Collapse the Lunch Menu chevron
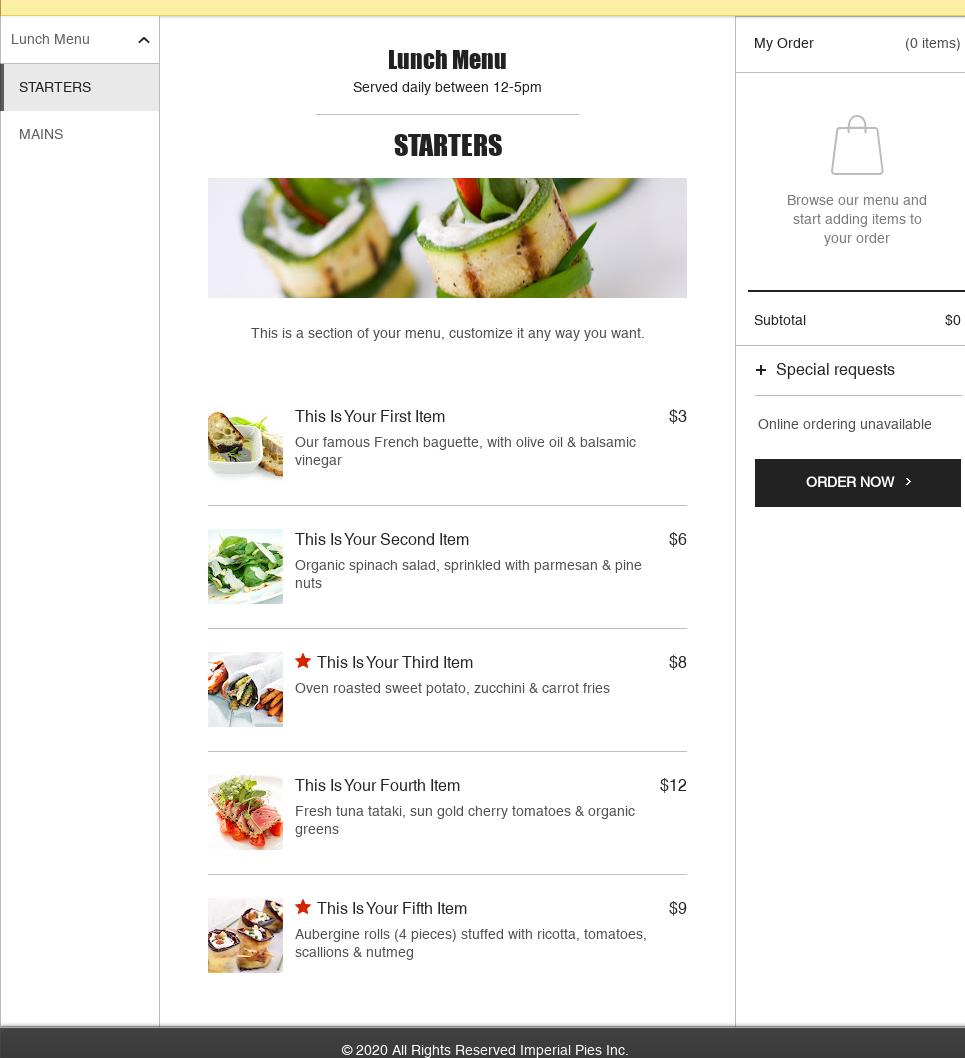 pyautogui.click(x=144, y=40)
